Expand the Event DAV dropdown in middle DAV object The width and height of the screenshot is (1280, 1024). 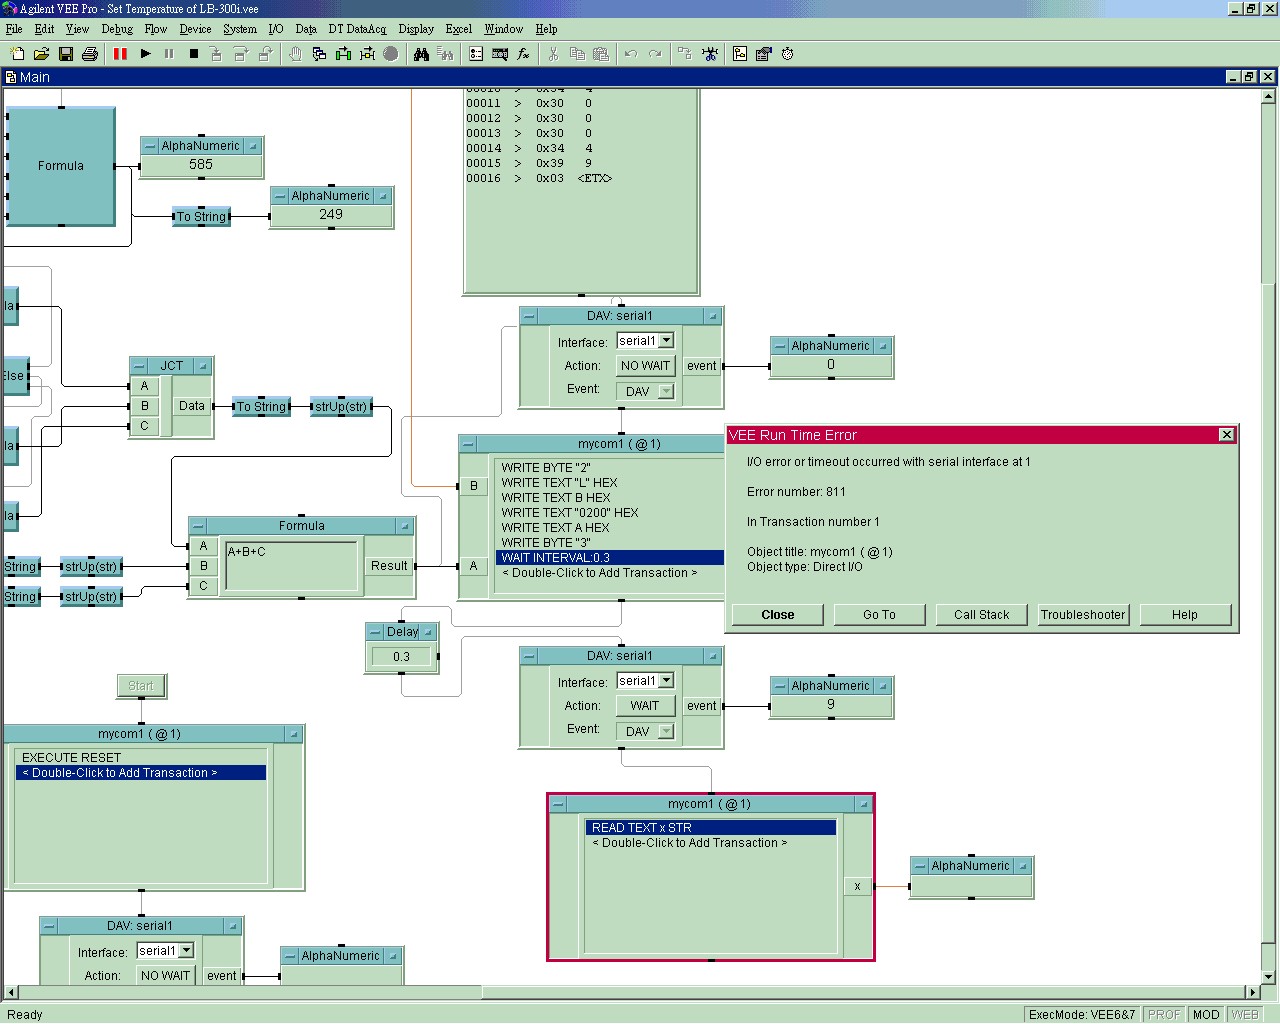tap(666, 731)
